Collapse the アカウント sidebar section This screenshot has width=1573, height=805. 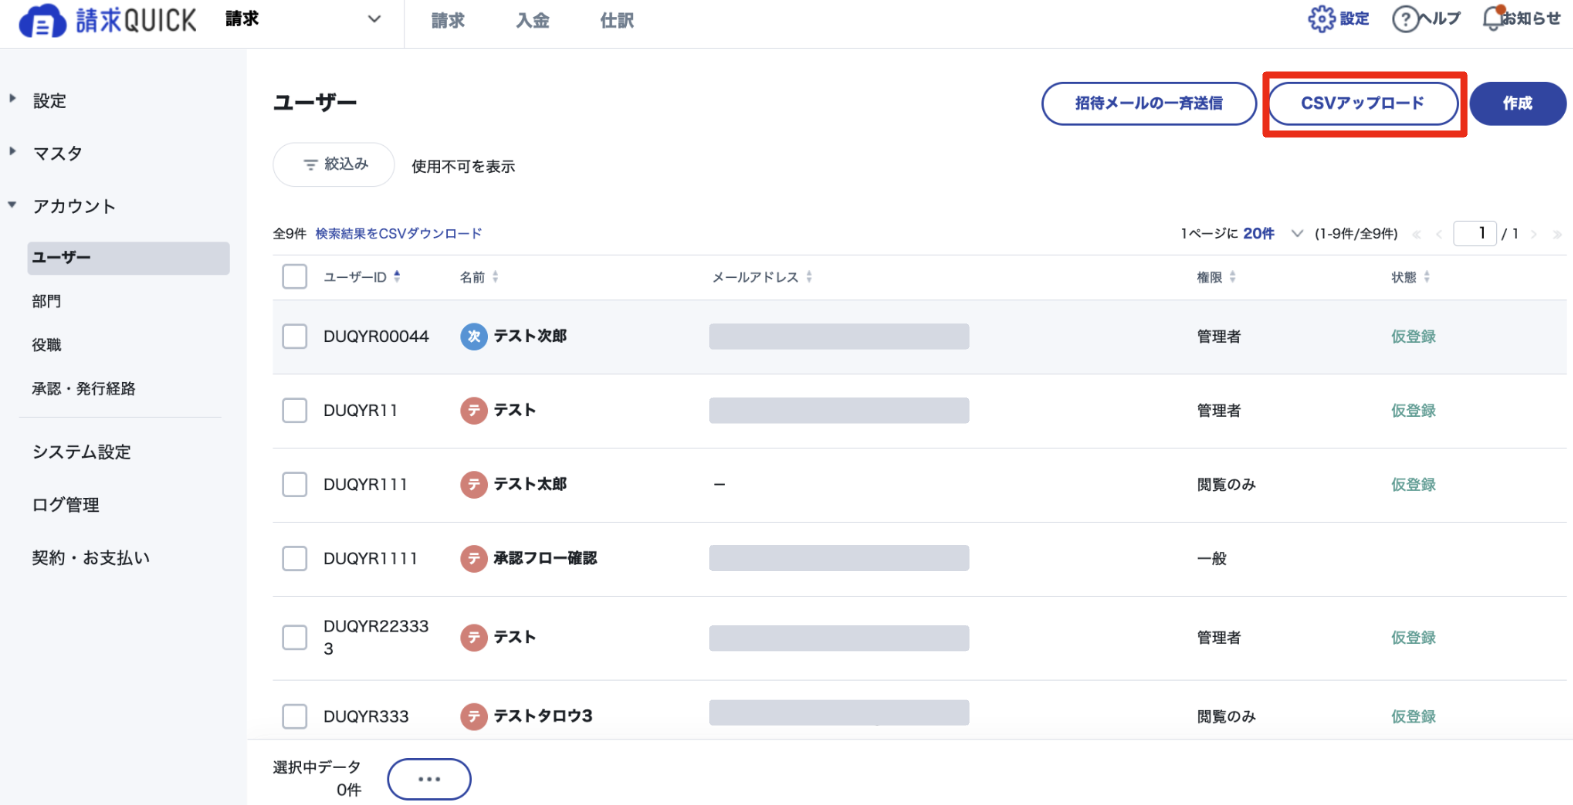pyautogui.click(x=13, y=205)
